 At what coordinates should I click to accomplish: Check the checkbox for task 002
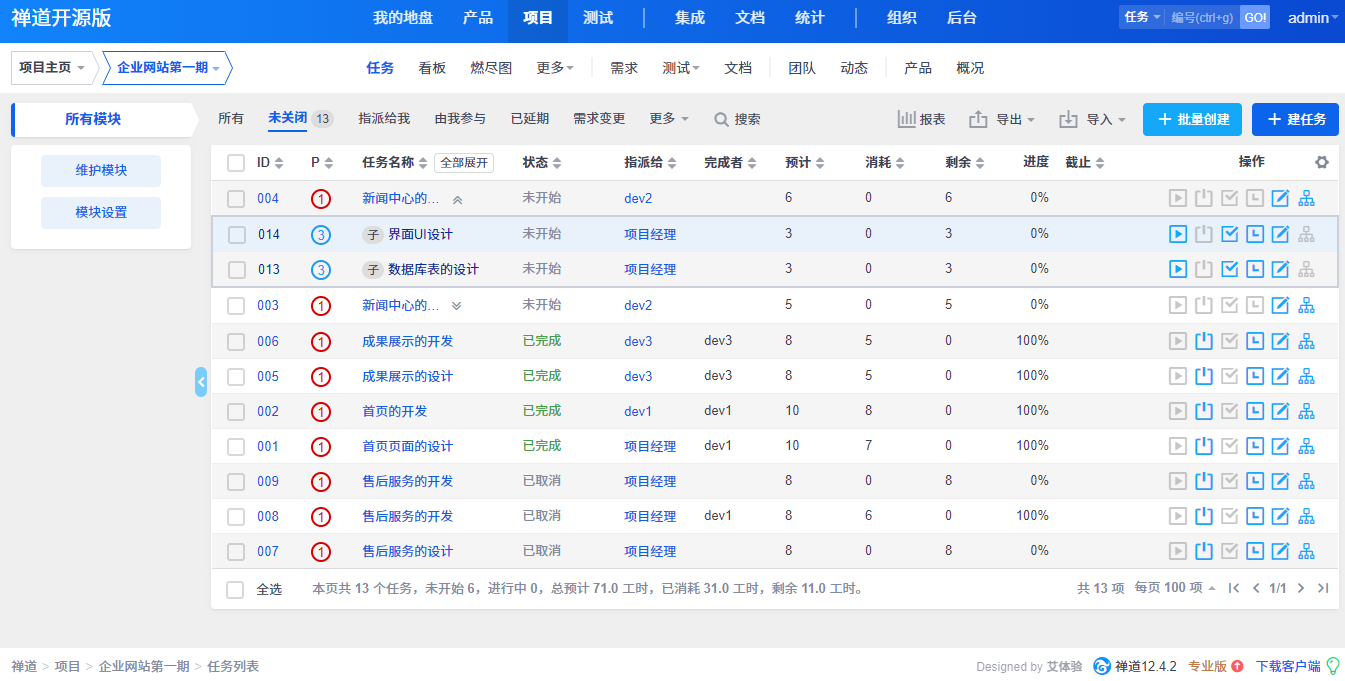tap(236, 412)
